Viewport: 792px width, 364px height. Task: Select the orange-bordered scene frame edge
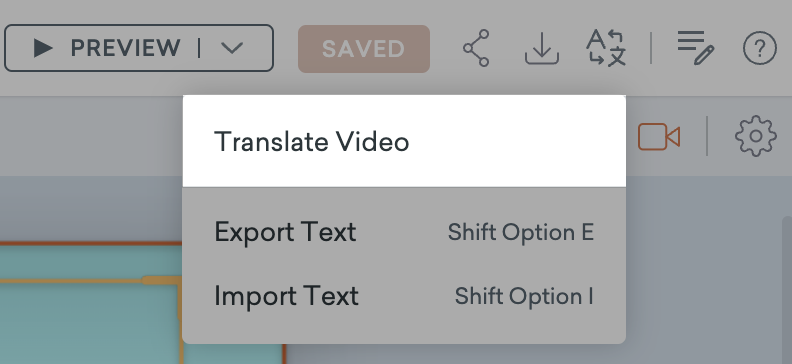coord(91,244)
